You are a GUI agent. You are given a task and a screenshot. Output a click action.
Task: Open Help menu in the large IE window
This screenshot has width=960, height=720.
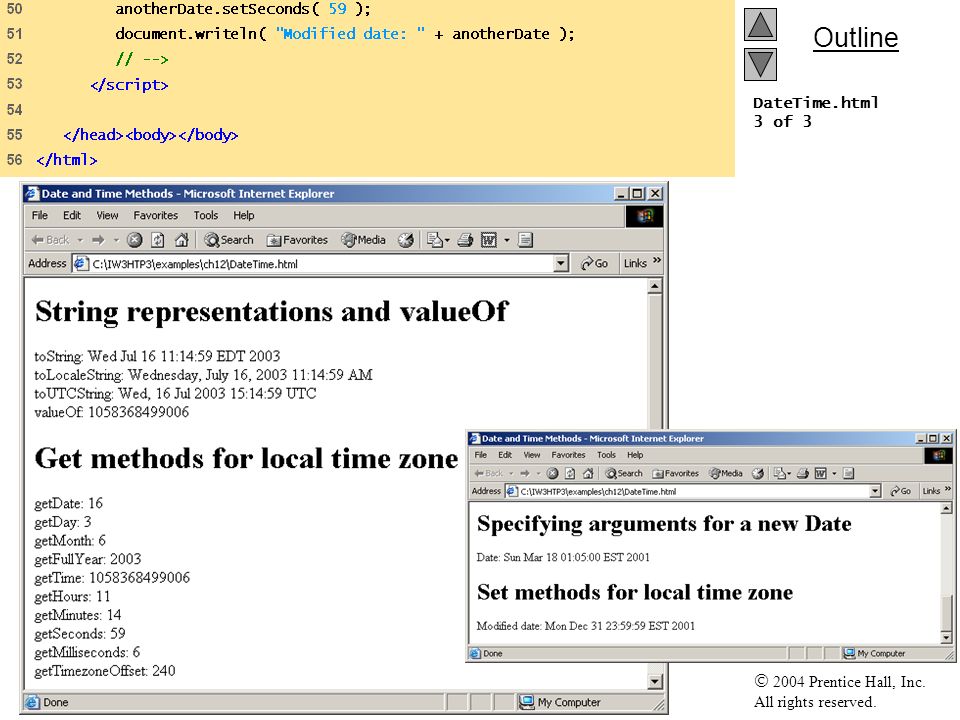pos(244,216)
